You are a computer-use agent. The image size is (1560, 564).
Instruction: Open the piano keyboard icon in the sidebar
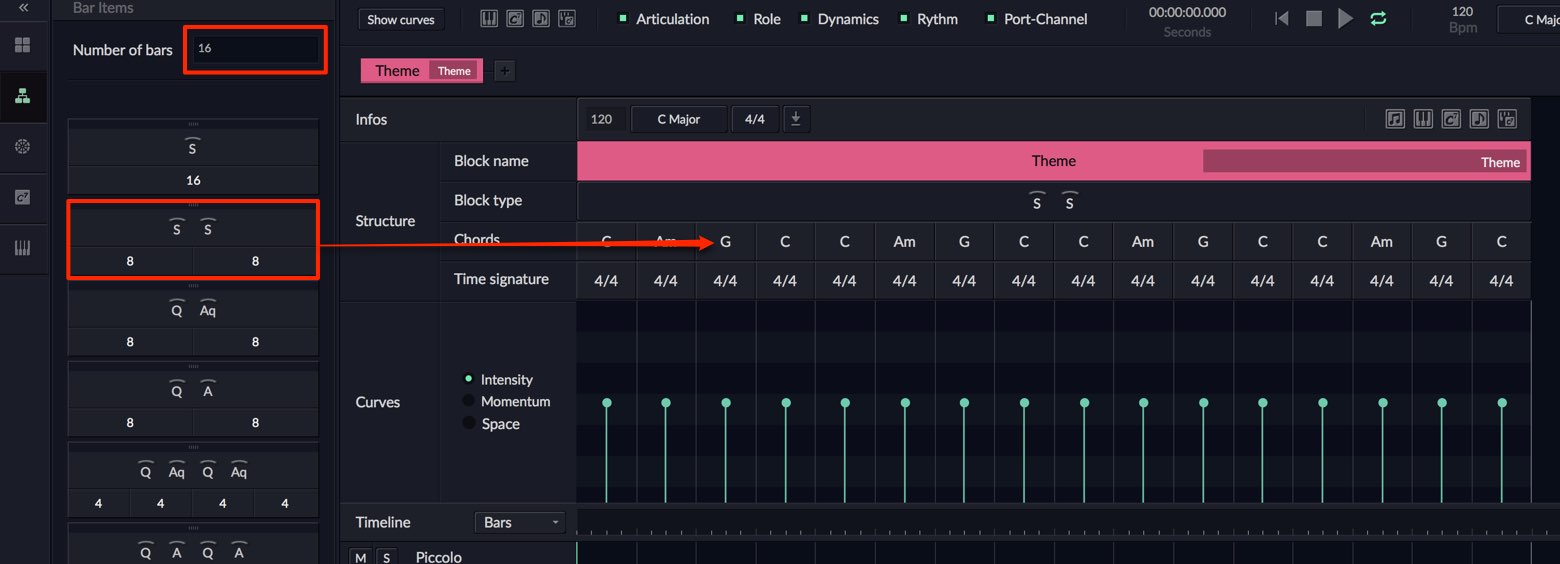[22, 248]
